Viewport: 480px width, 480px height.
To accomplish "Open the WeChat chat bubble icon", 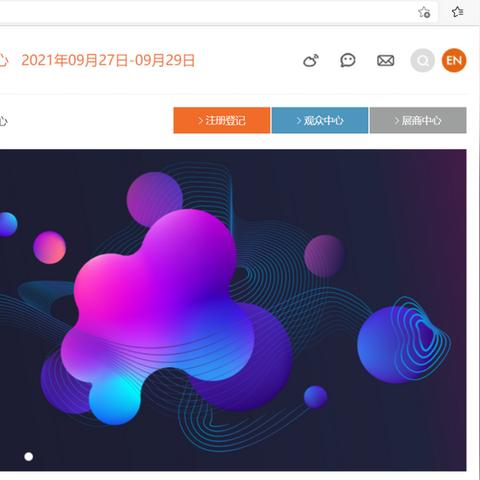I will click(x=348, y=61).
